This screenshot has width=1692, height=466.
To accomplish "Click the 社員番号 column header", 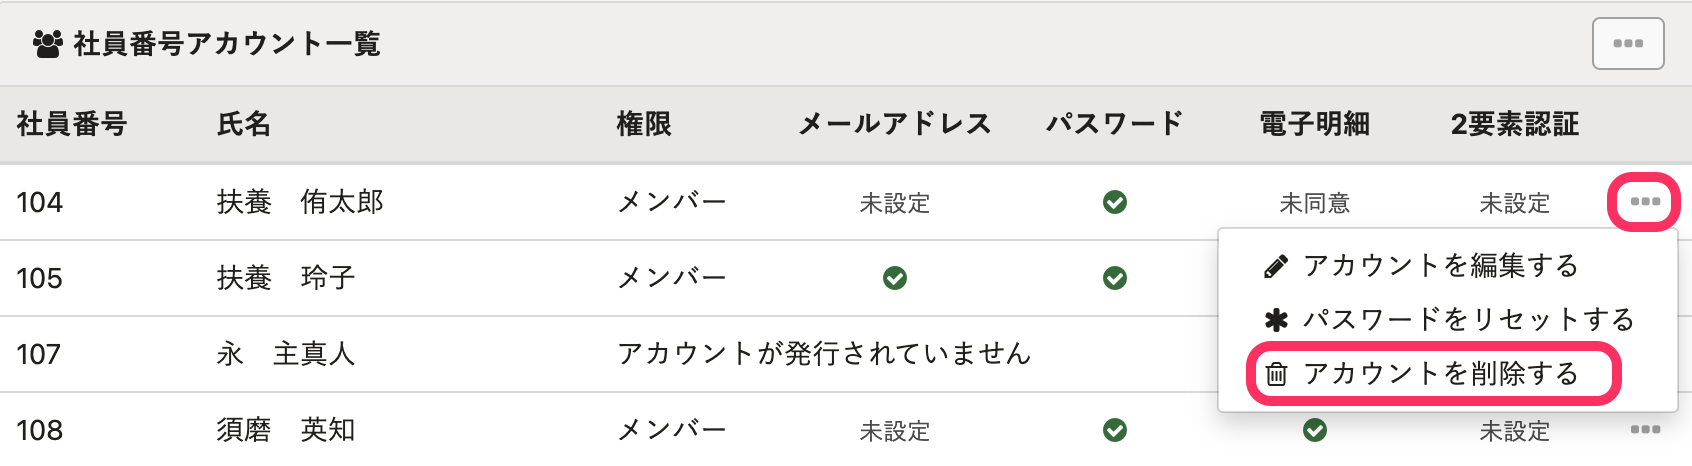I will [72, 125].
